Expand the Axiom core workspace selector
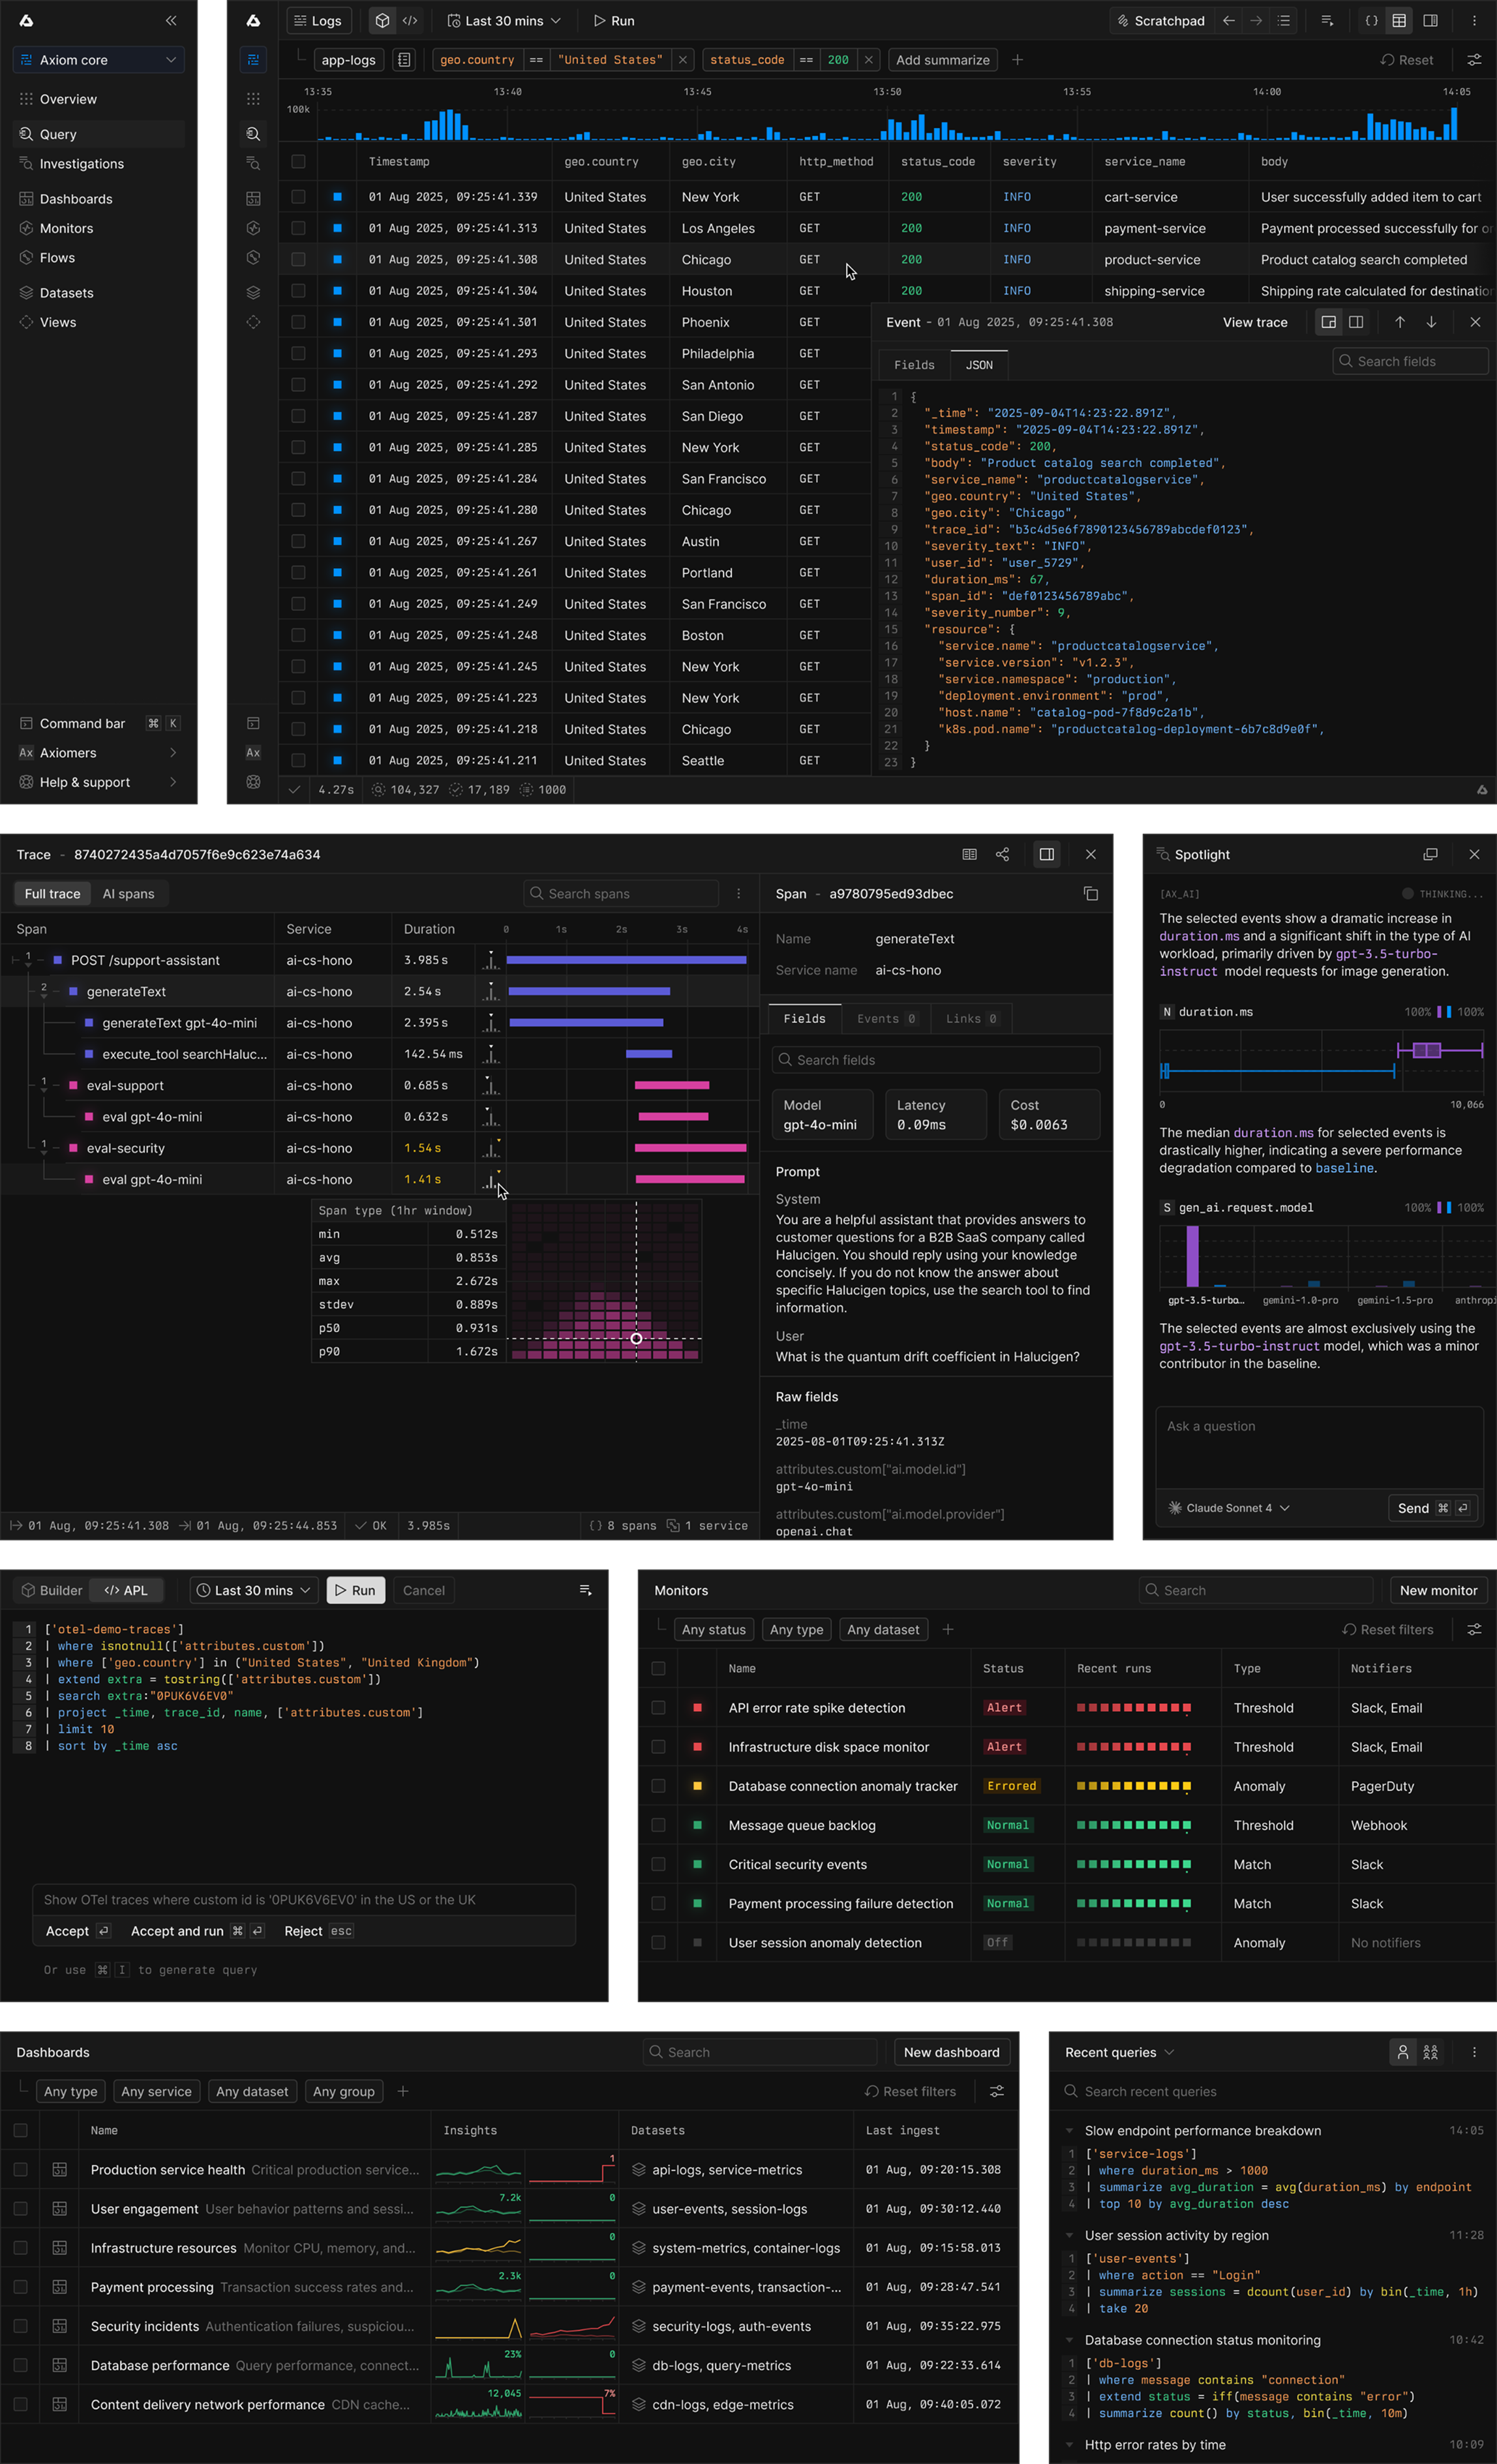1497x2464 pixels. [98, 60]
